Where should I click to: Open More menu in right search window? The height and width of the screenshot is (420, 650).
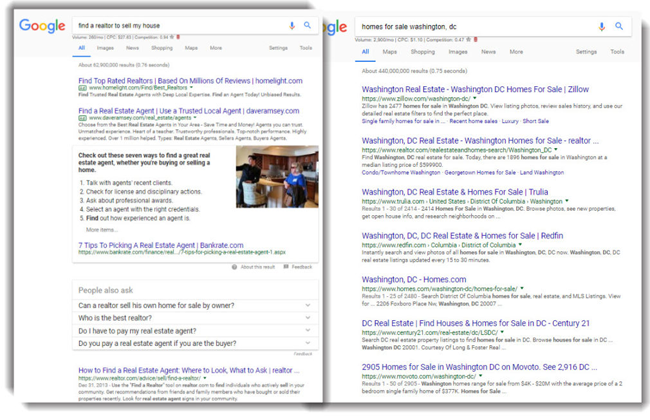pos(516,52)
